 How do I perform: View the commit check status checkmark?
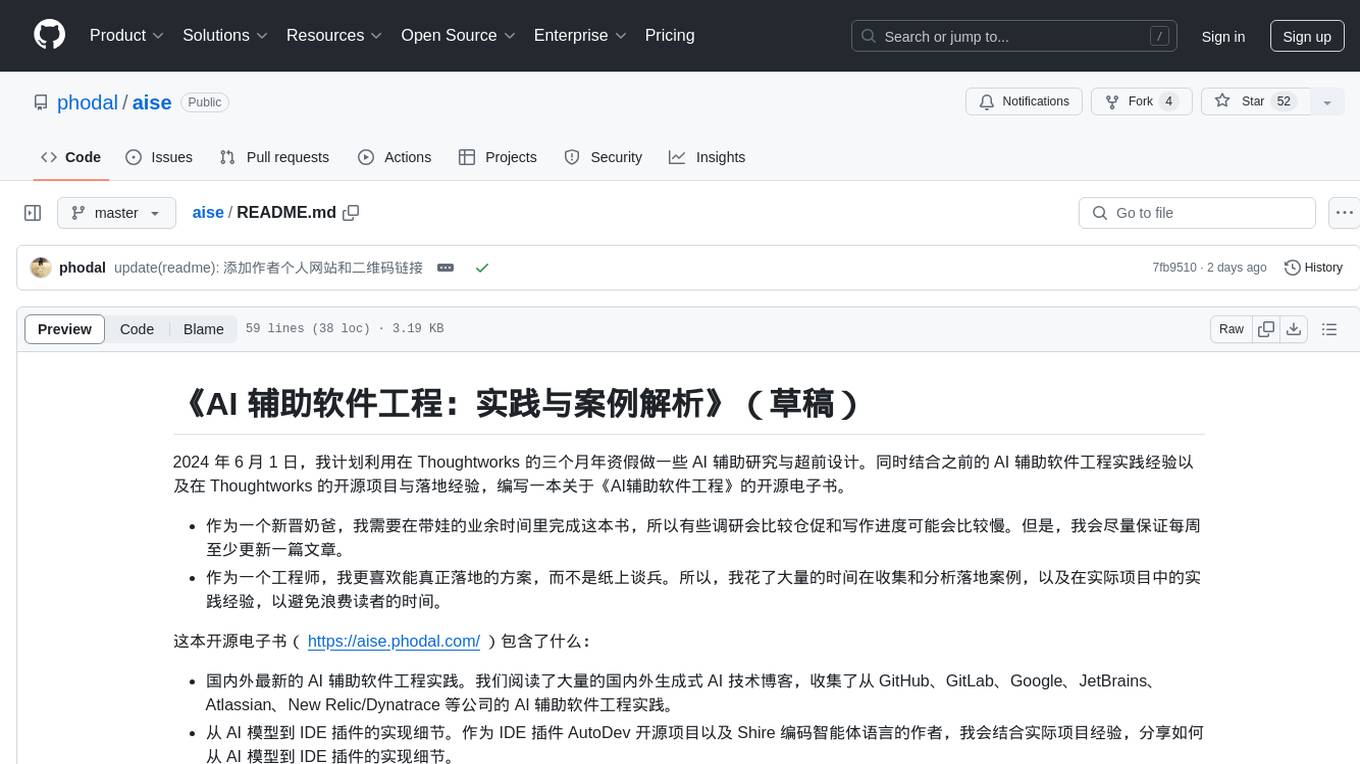482,268
